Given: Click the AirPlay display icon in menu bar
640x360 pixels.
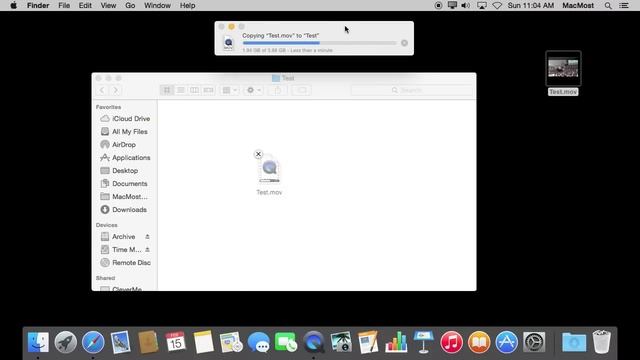Looking at the screenshot, I should (x=482, y=6).
